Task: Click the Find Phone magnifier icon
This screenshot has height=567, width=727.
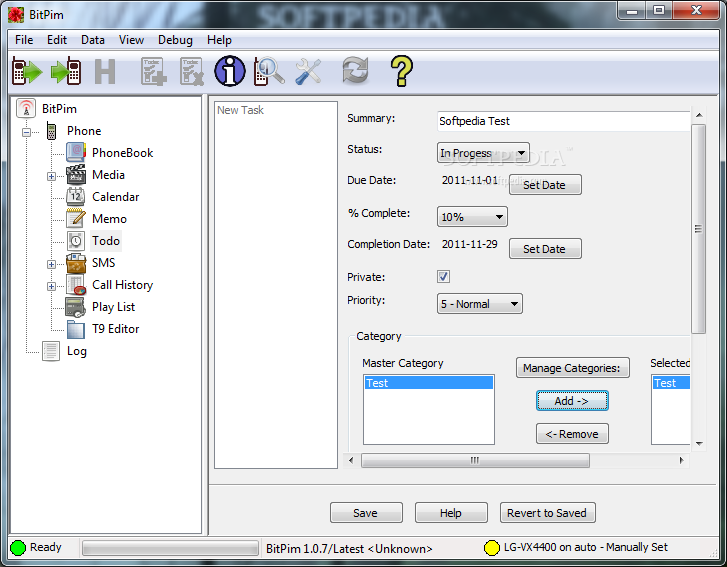Action: point(269,71)
